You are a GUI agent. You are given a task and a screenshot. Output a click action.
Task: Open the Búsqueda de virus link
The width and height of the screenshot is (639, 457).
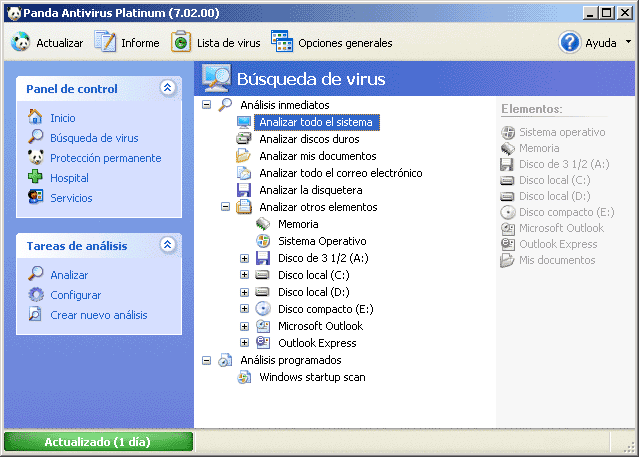tap(94, 138)
